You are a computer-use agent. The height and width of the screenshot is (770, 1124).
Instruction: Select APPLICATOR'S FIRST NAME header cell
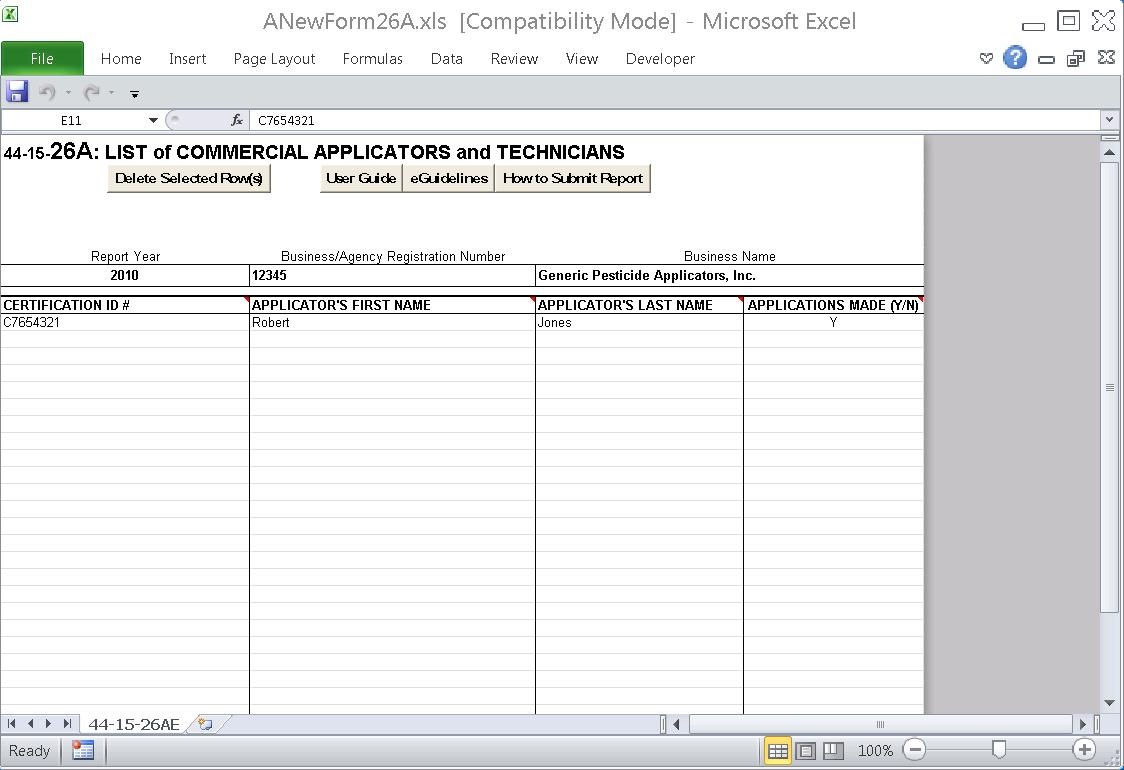click(392, 305)
